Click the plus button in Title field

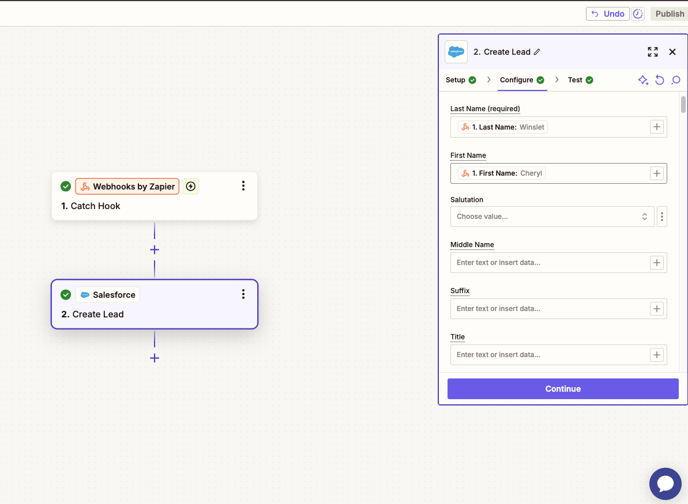tap(657, 355)
